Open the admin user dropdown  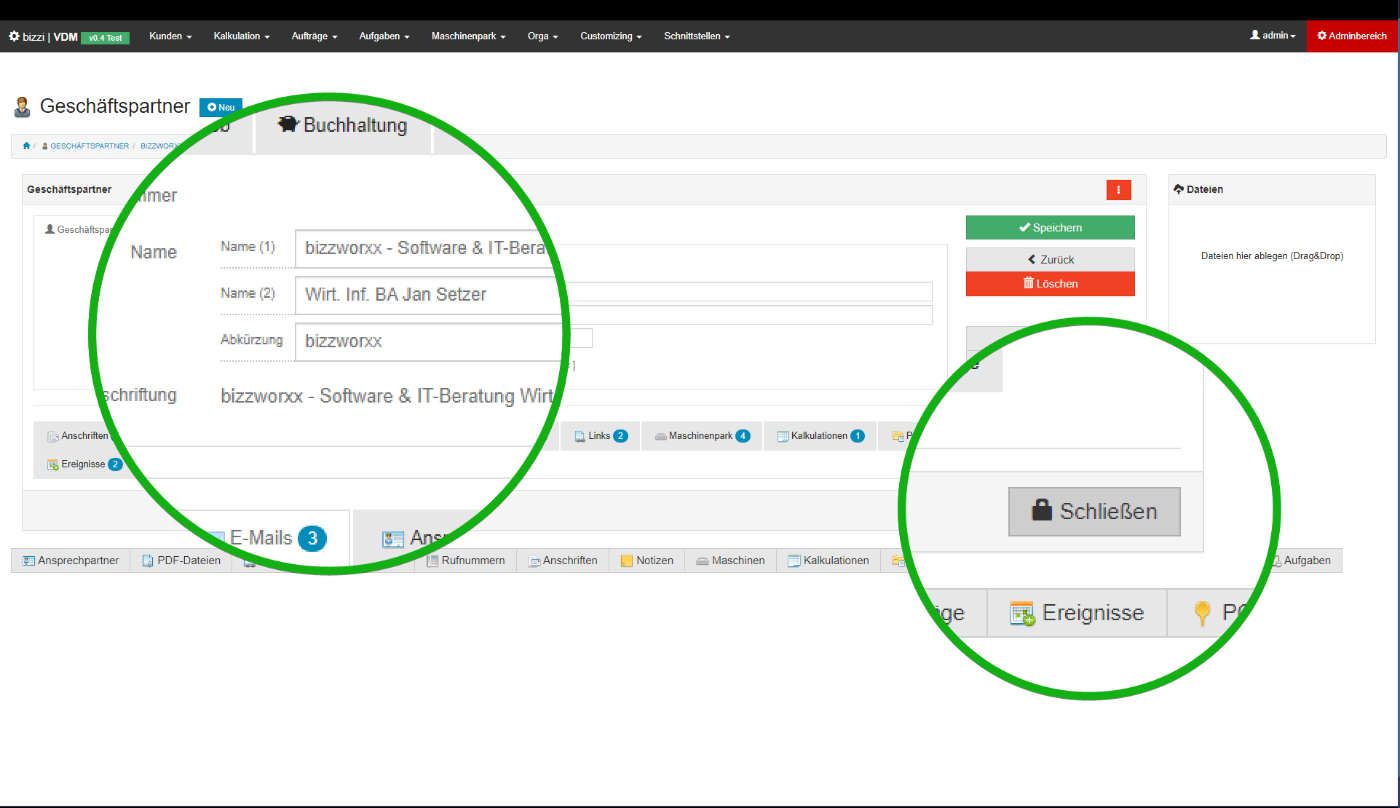[x=1272, y=36]
